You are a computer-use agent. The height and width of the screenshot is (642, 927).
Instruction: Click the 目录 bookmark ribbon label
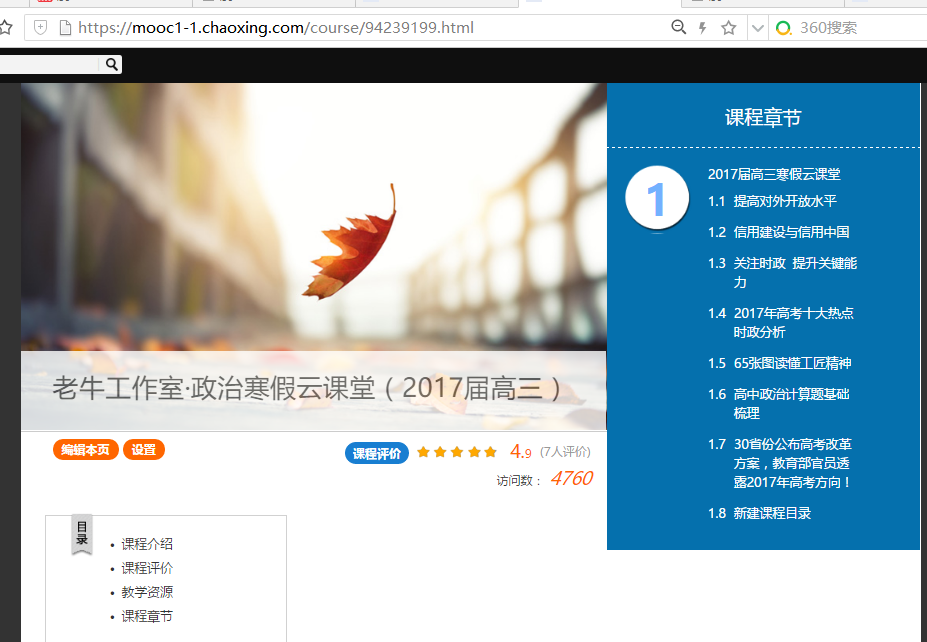tap(82, 534)
